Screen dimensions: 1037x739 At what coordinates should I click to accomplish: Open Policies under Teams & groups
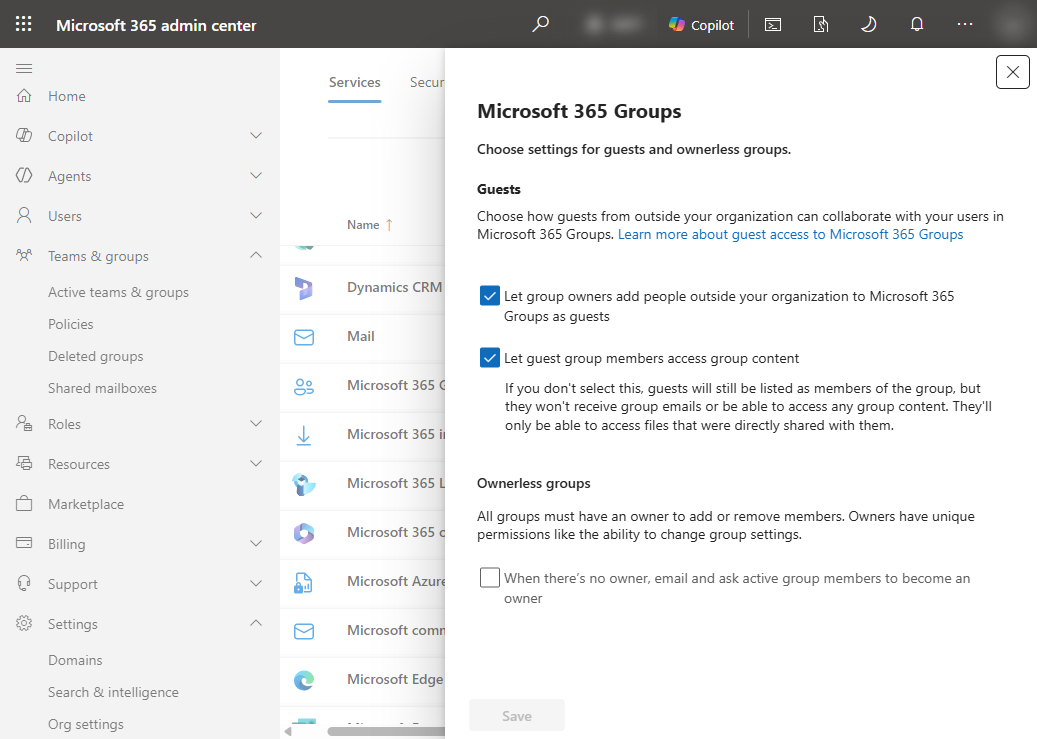(x=71, y=324)
